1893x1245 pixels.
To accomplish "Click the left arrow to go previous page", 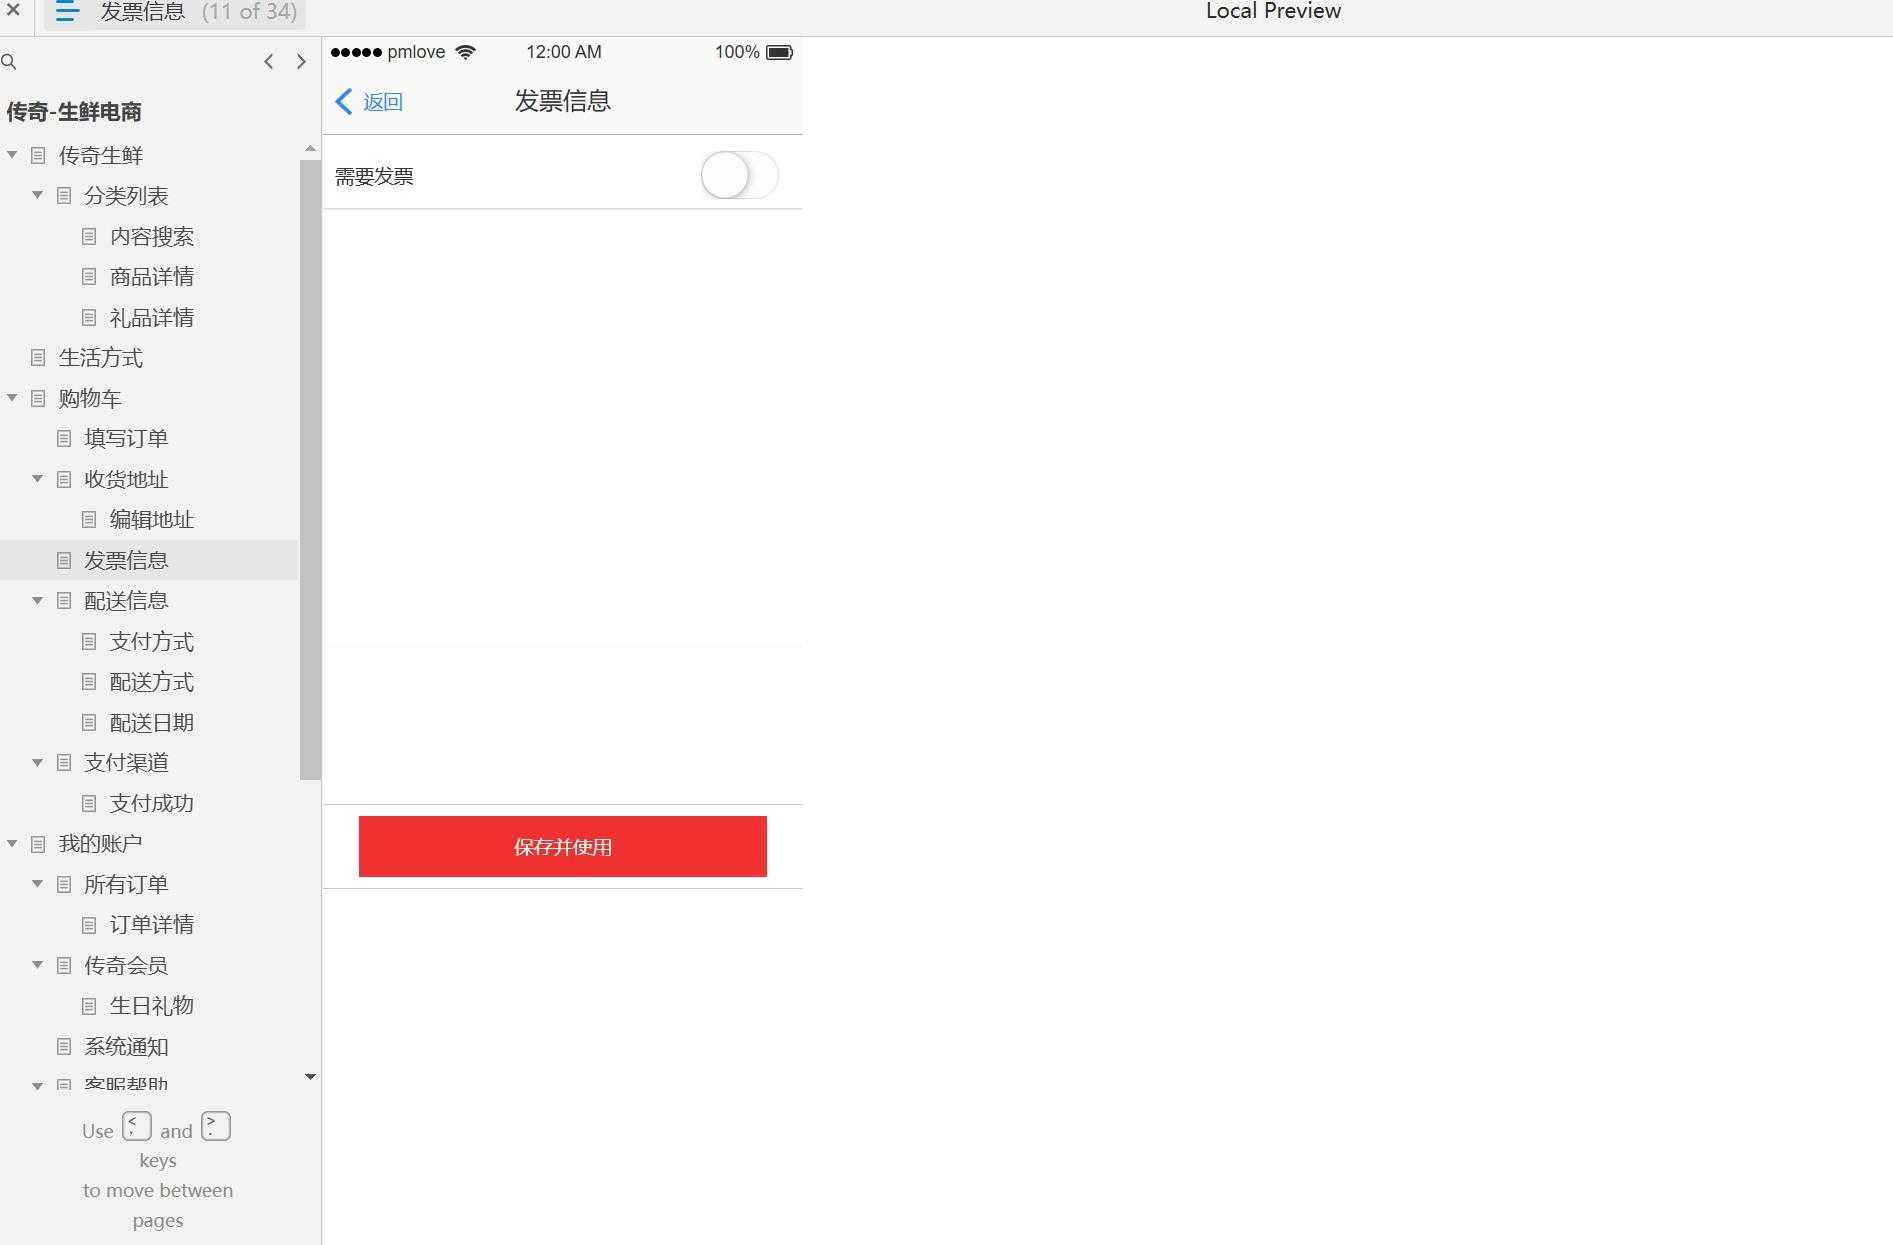I will pyautogui.click(x=268, y=61).
